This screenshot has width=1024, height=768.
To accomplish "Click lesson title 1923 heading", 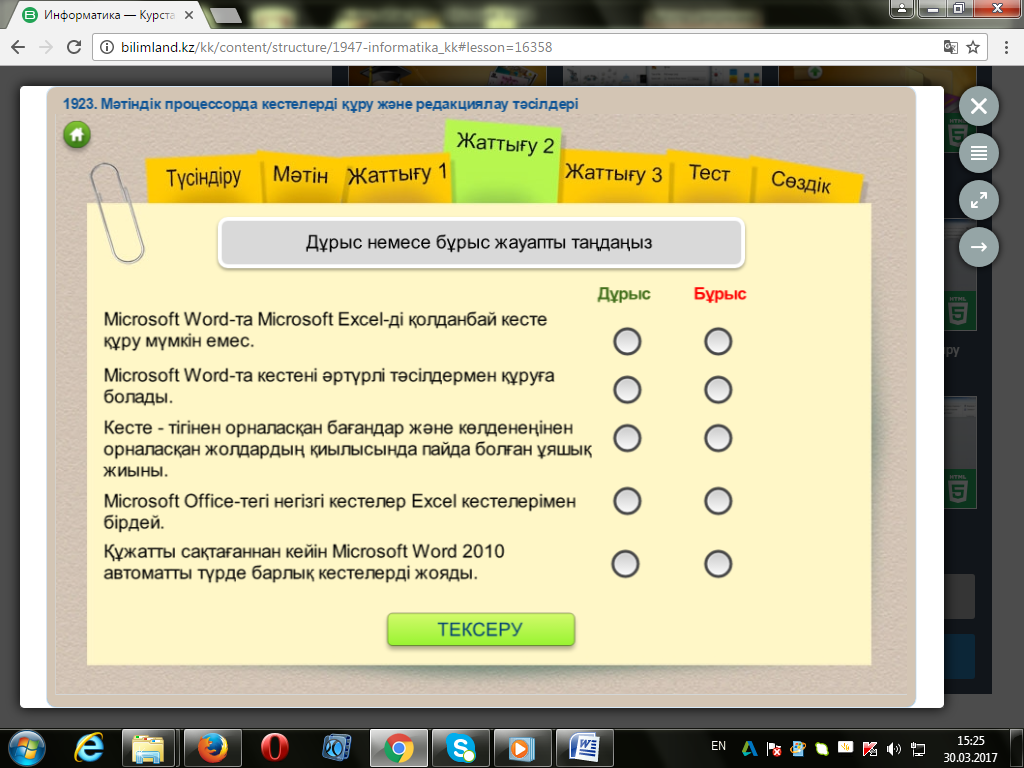I will [x=321, y=104].
